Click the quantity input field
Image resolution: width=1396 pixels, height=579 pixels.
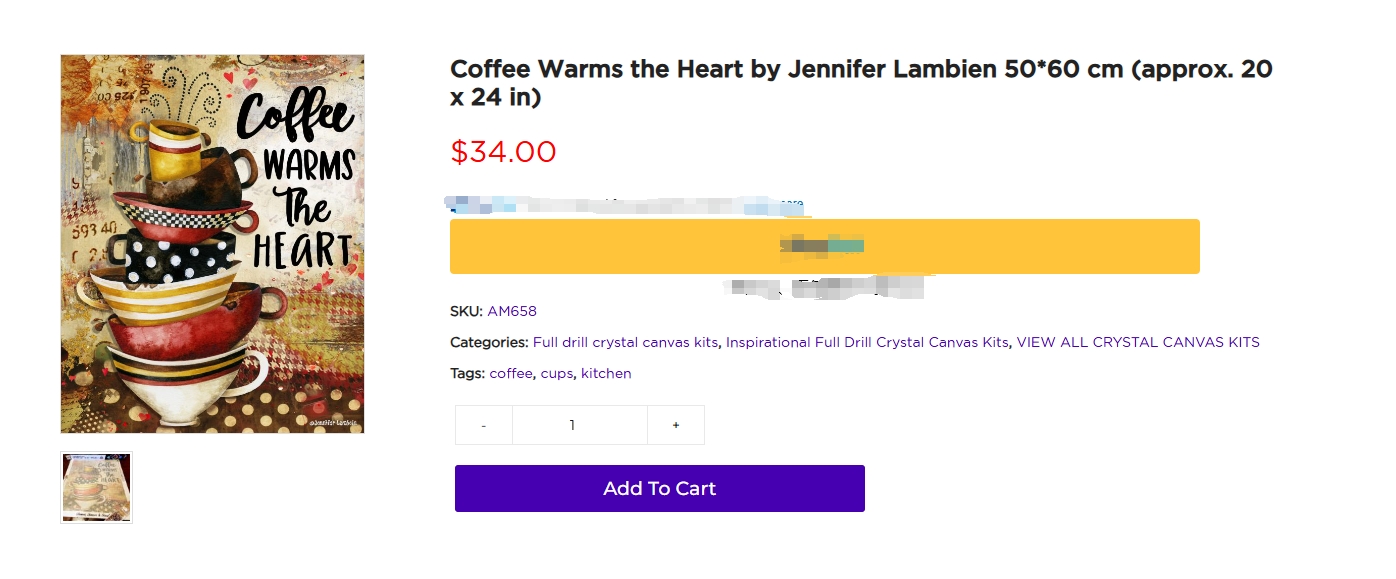(580, 425)
